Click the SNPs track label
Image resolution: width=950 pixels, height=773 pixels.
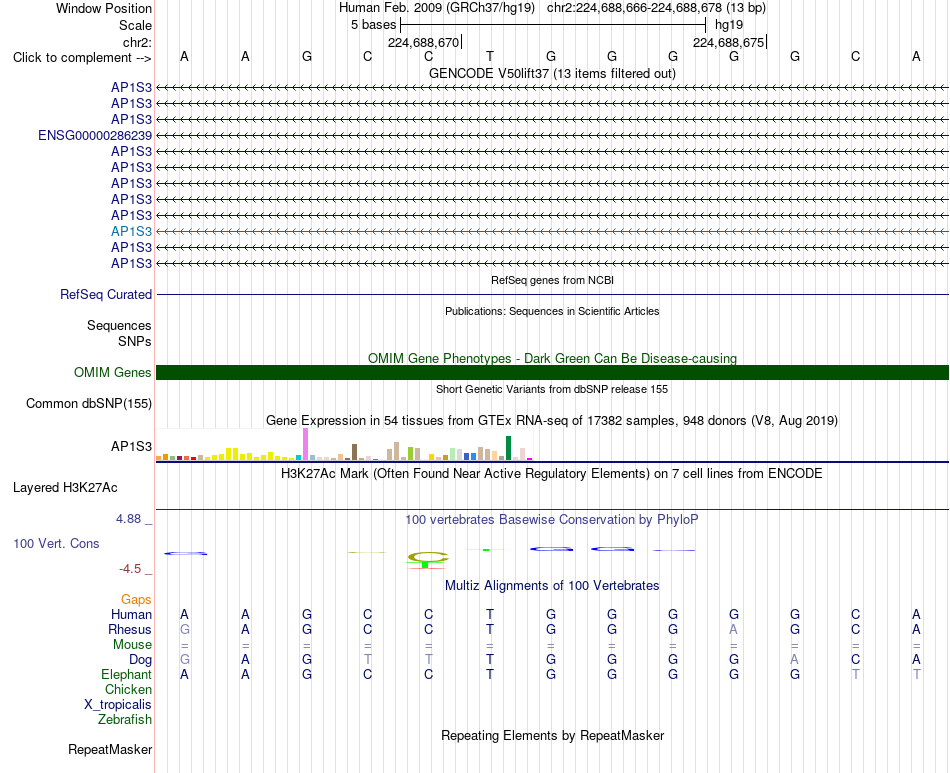(x=135, y=341)
